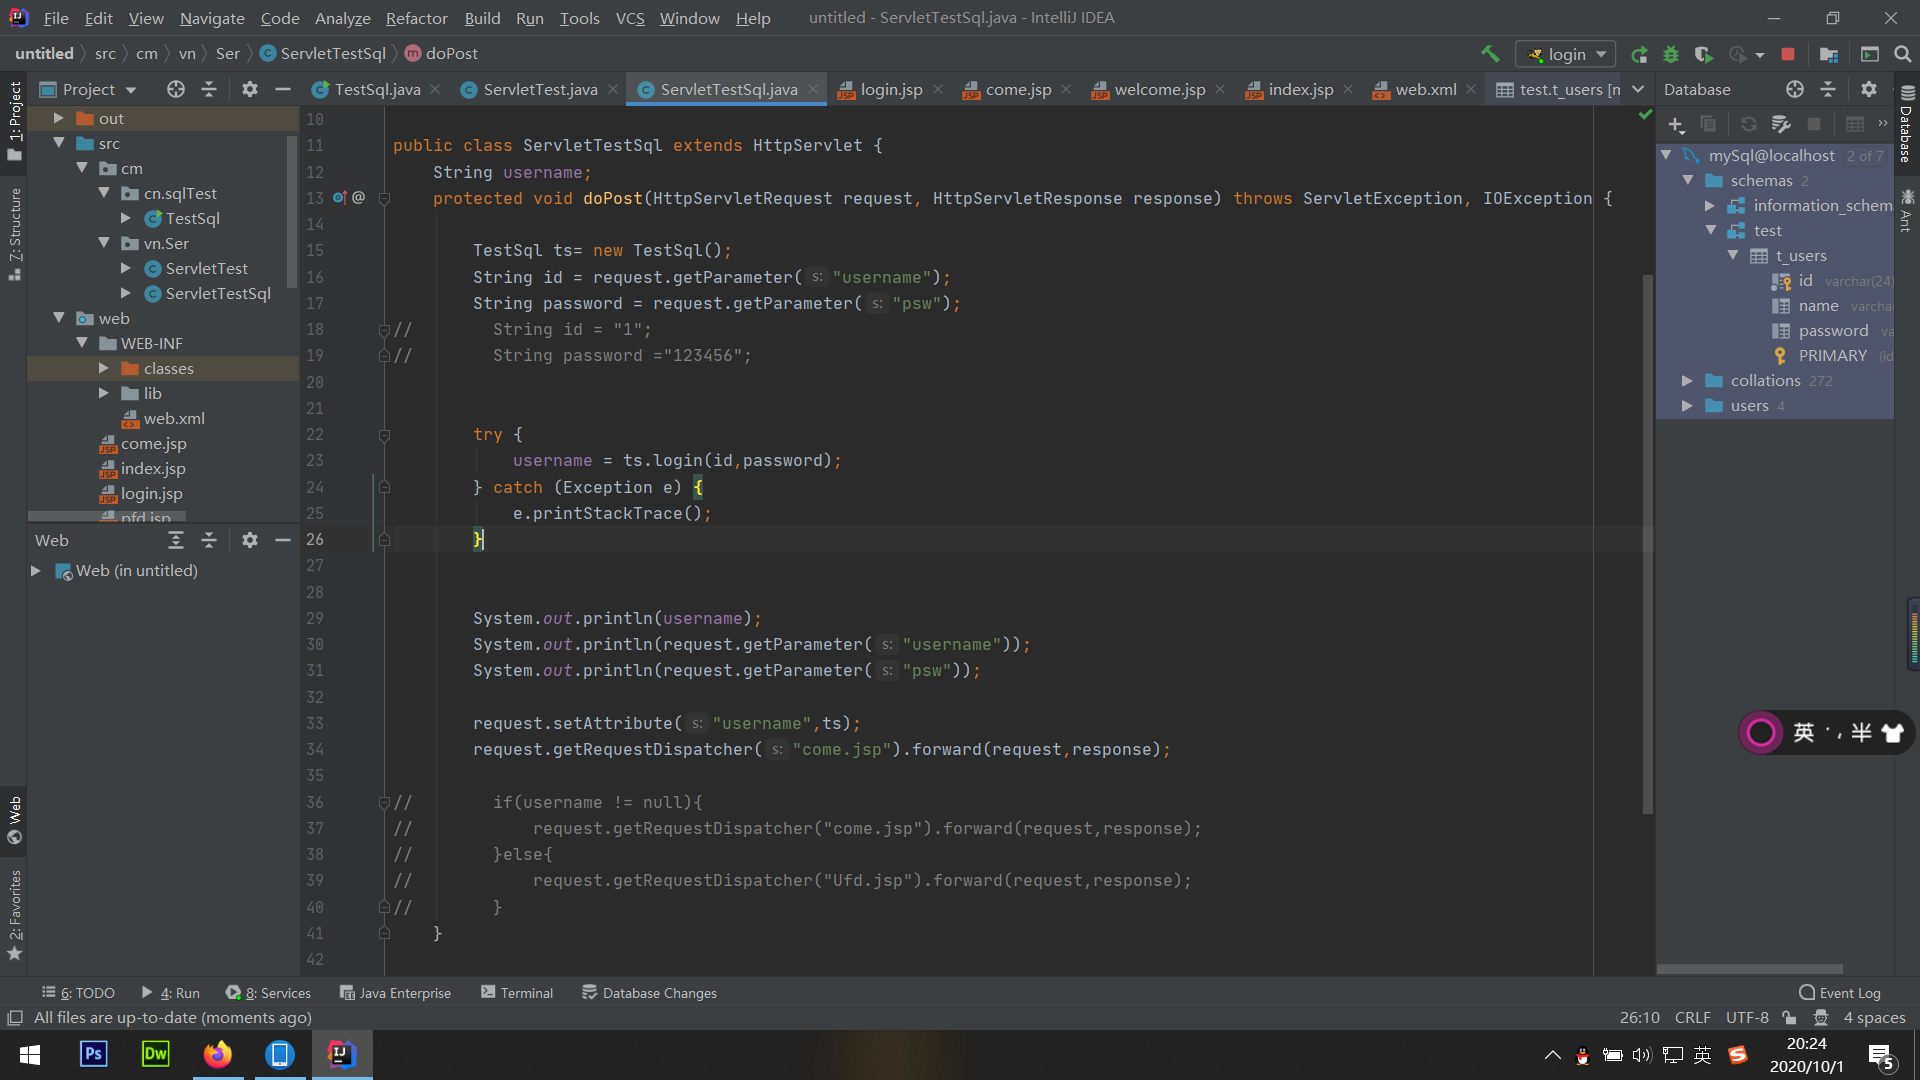The width and height of the screenshot is (1920, 1080).
Task: Open Dreamweaver from the taskbar
Action: tap(156, 1054)
